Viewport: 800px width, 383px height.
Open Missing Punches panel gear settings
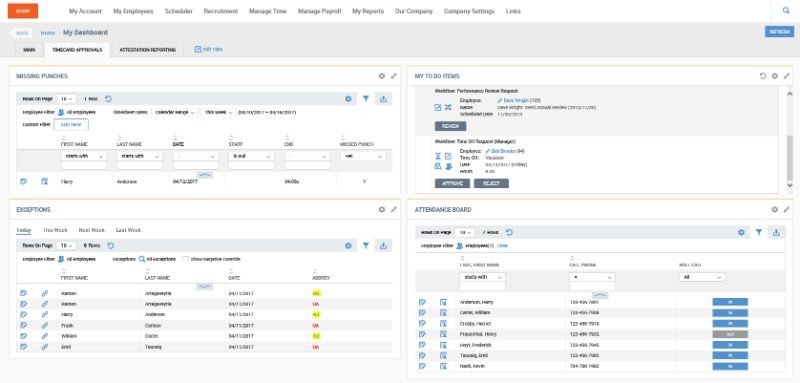point(382,76)
